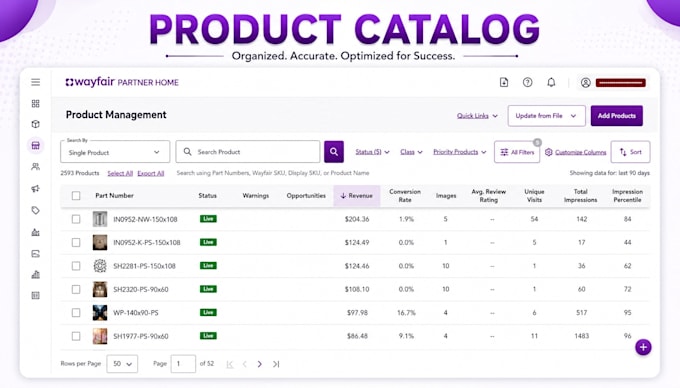This screenshot has width=680, height=388.
Task: Open the hamburger menu in sidebar
Action: tap(36, 82)
